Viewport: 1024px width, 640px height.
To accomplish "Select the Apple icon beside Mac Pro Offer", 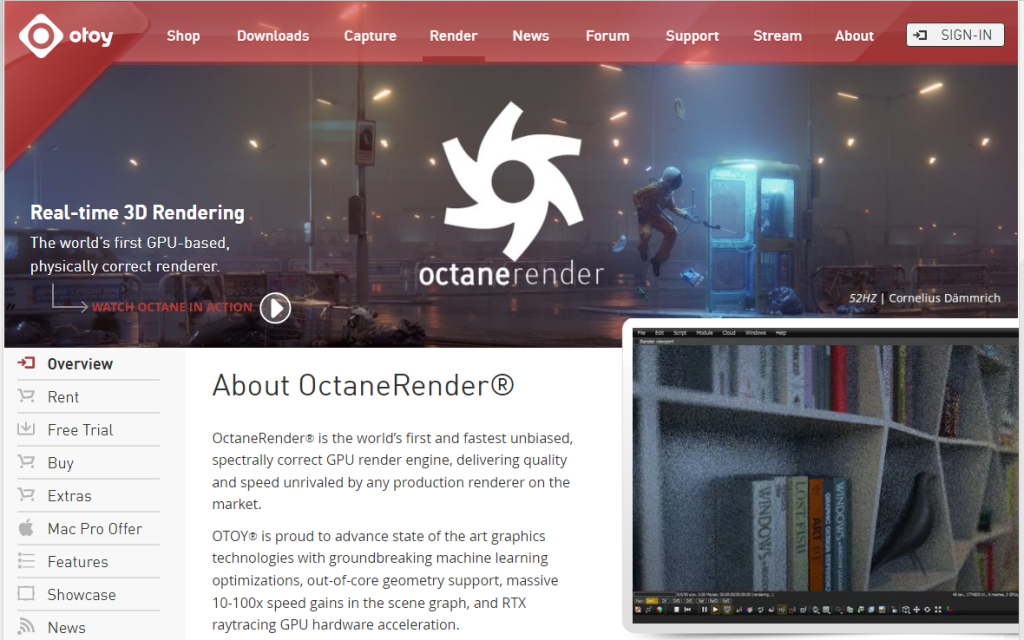I will pos(26,528).
